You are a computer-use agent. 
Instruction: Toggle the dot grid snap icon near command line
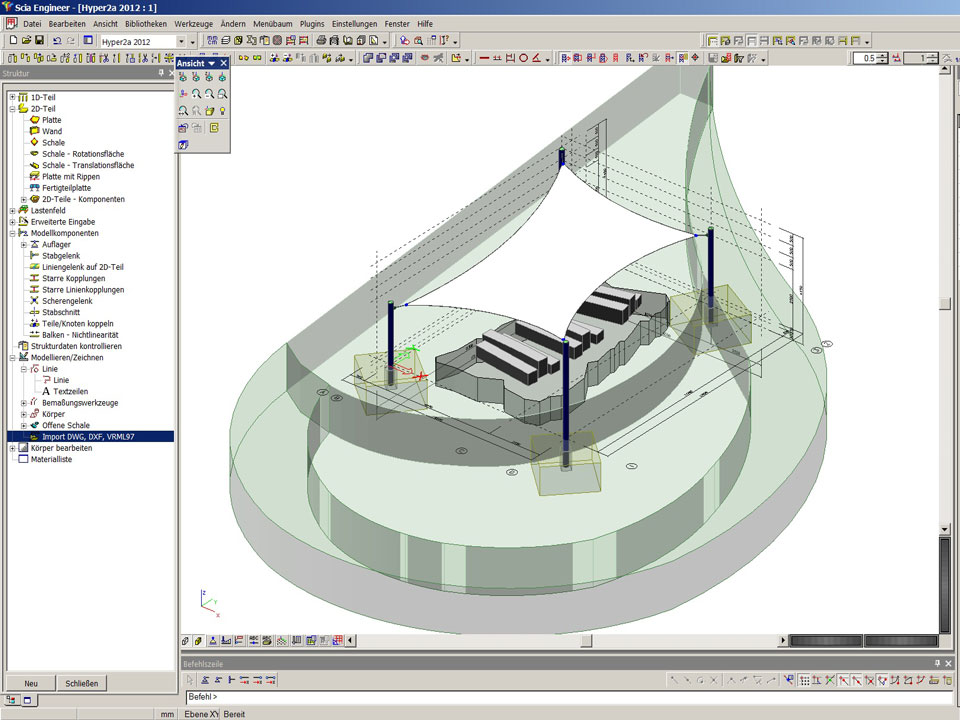tap(805, 680)
